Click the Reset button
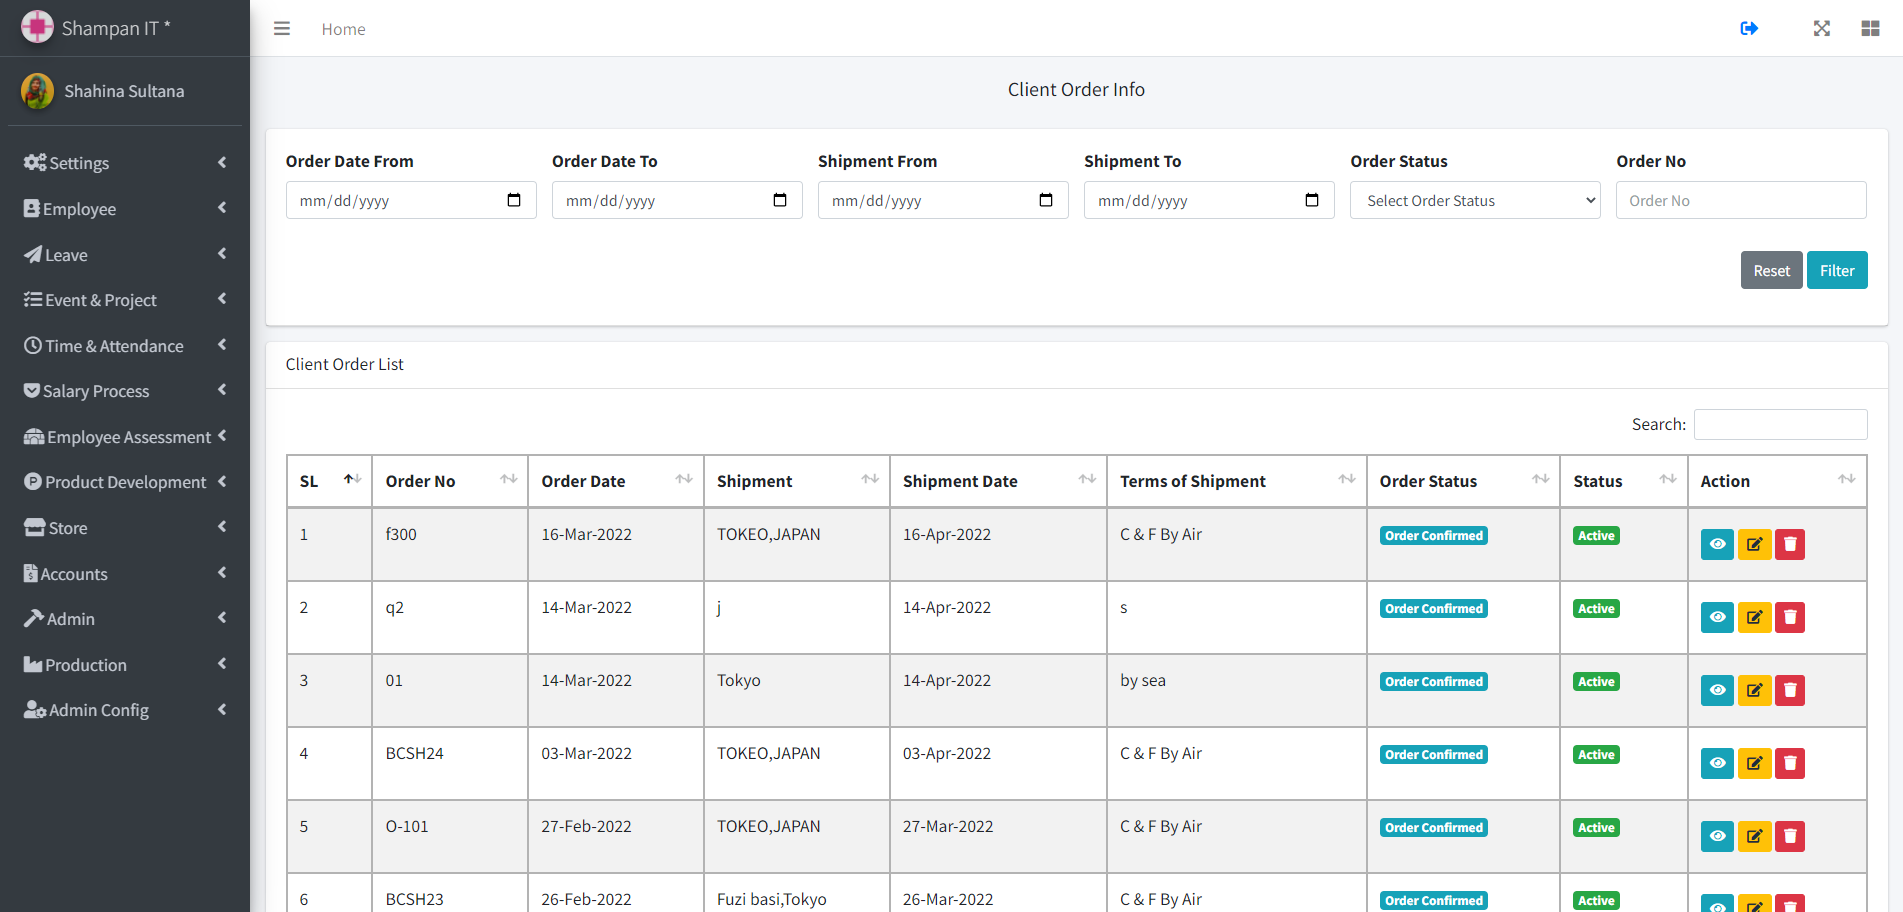Image resolution: width=1903 pixels, height=912 pixels. [x=1771, y=270]
